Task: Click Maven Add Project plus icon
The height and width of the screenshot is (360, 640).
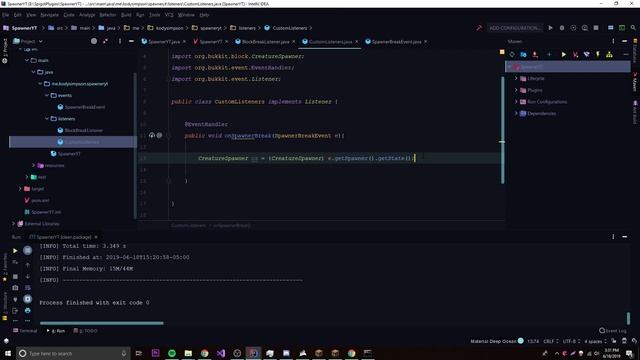Action: 549,54
